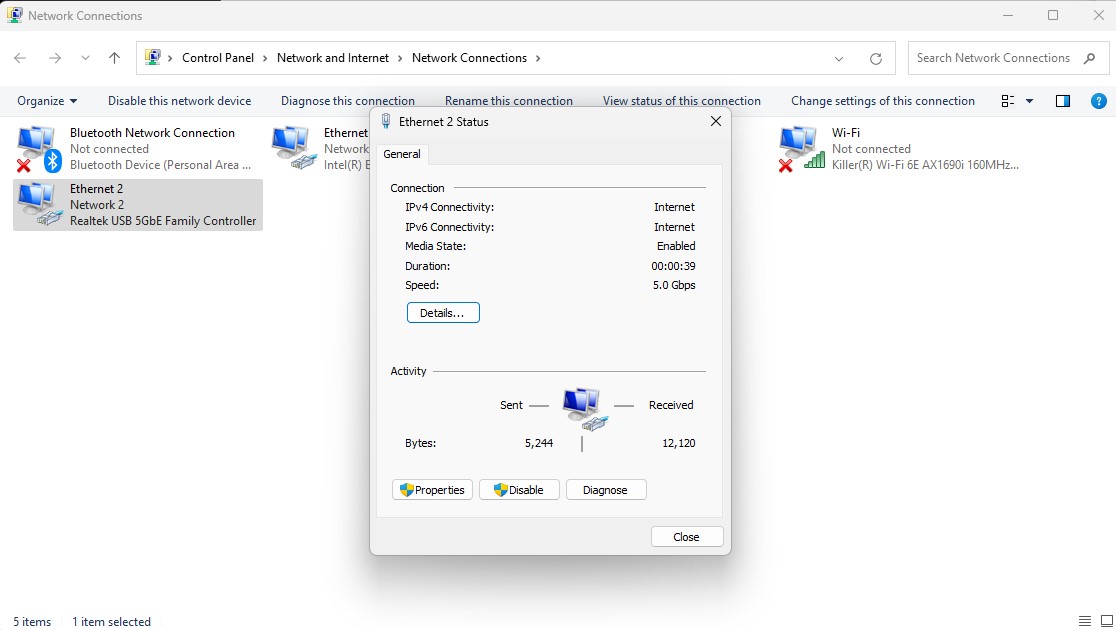Choose Rename this connection

tap(509, 101)
